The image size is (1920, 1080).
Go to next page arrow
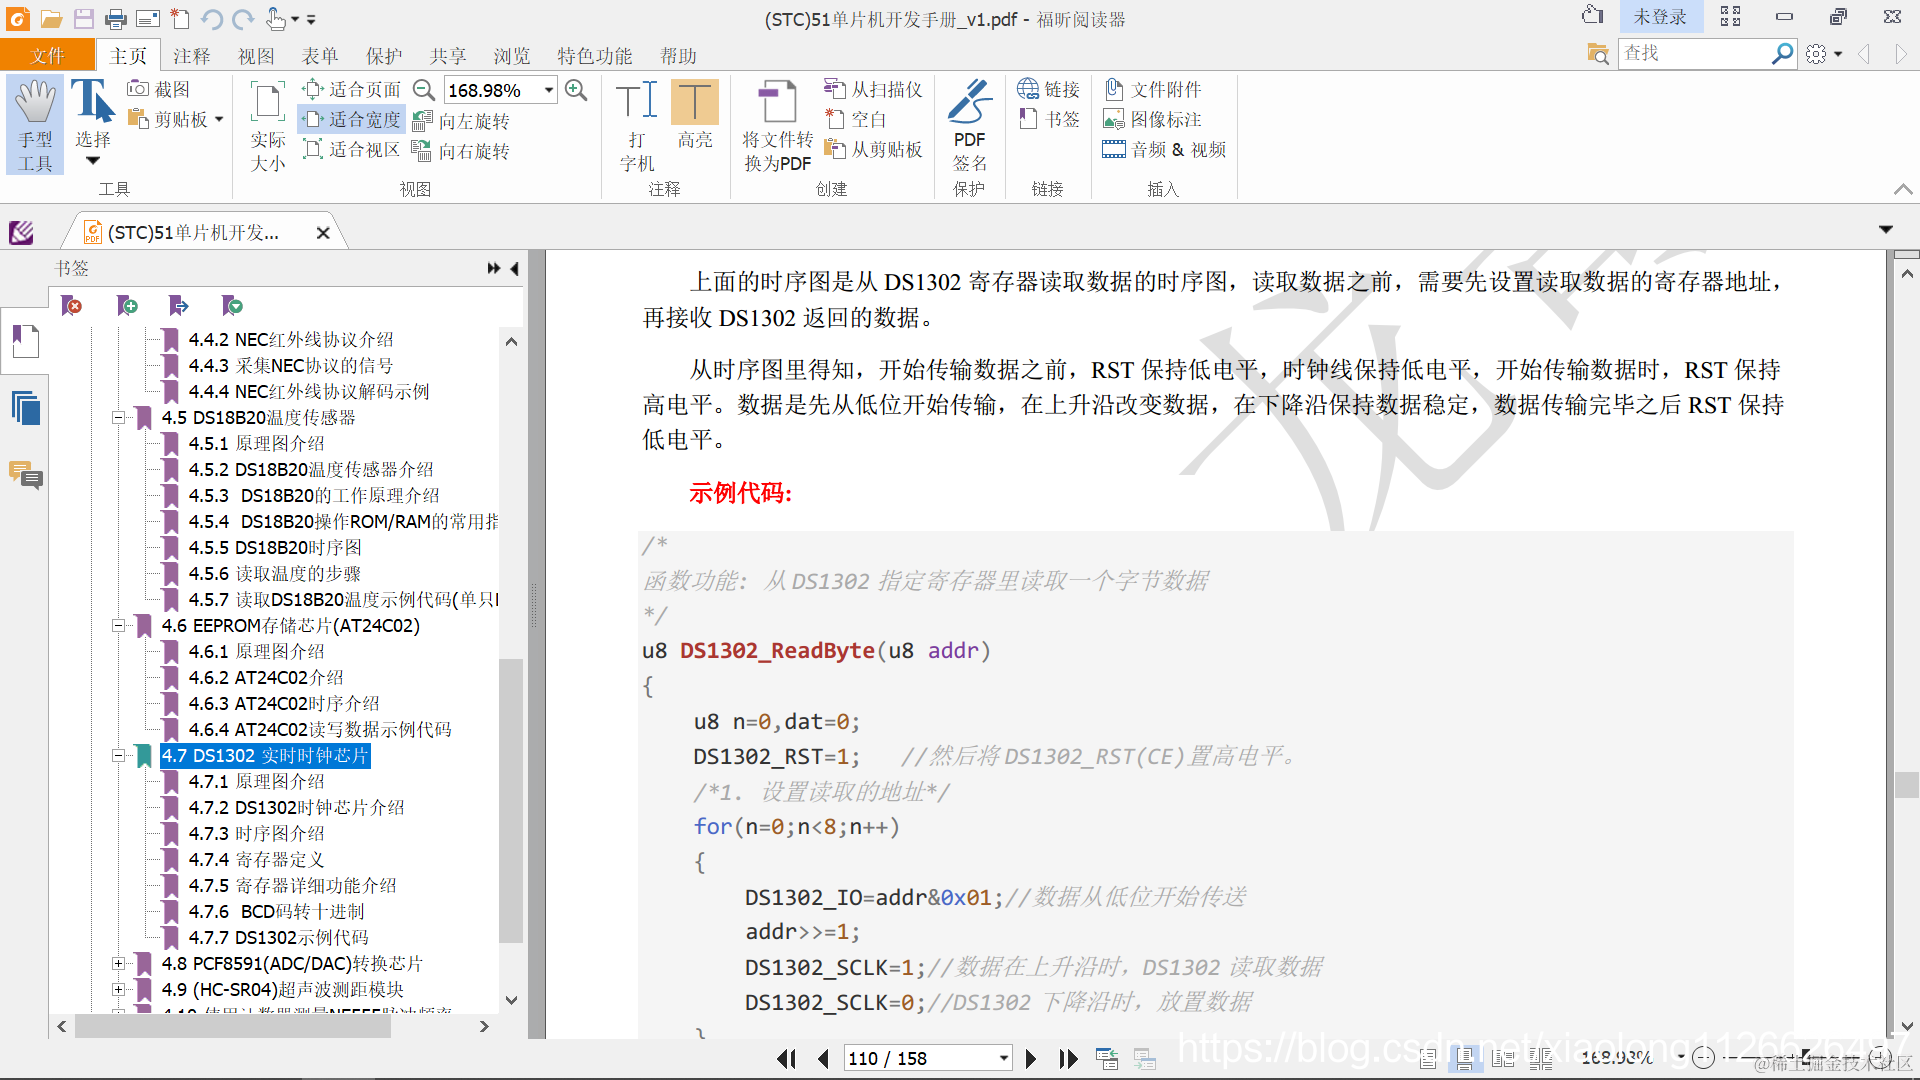pos(1031,1058)
